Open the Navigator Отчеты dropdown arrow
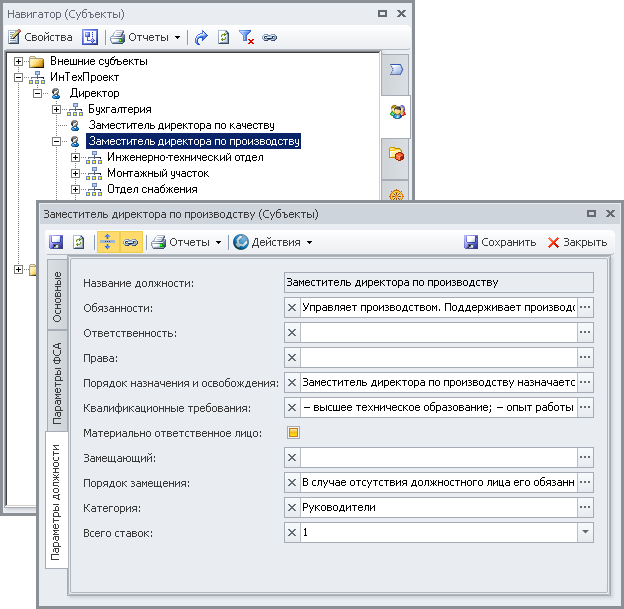624x609 pixels. tap(177, 37)
